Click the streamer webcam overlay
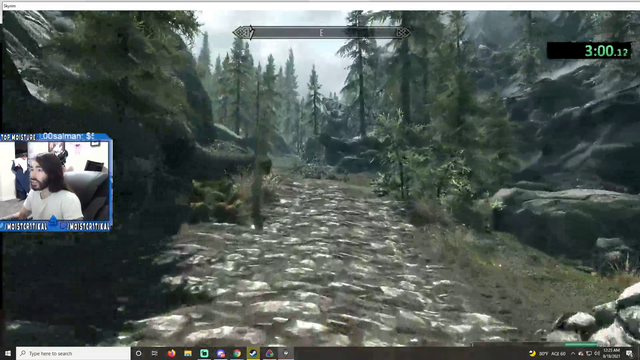This screenshot has height=360, width=640. [56, 182]
